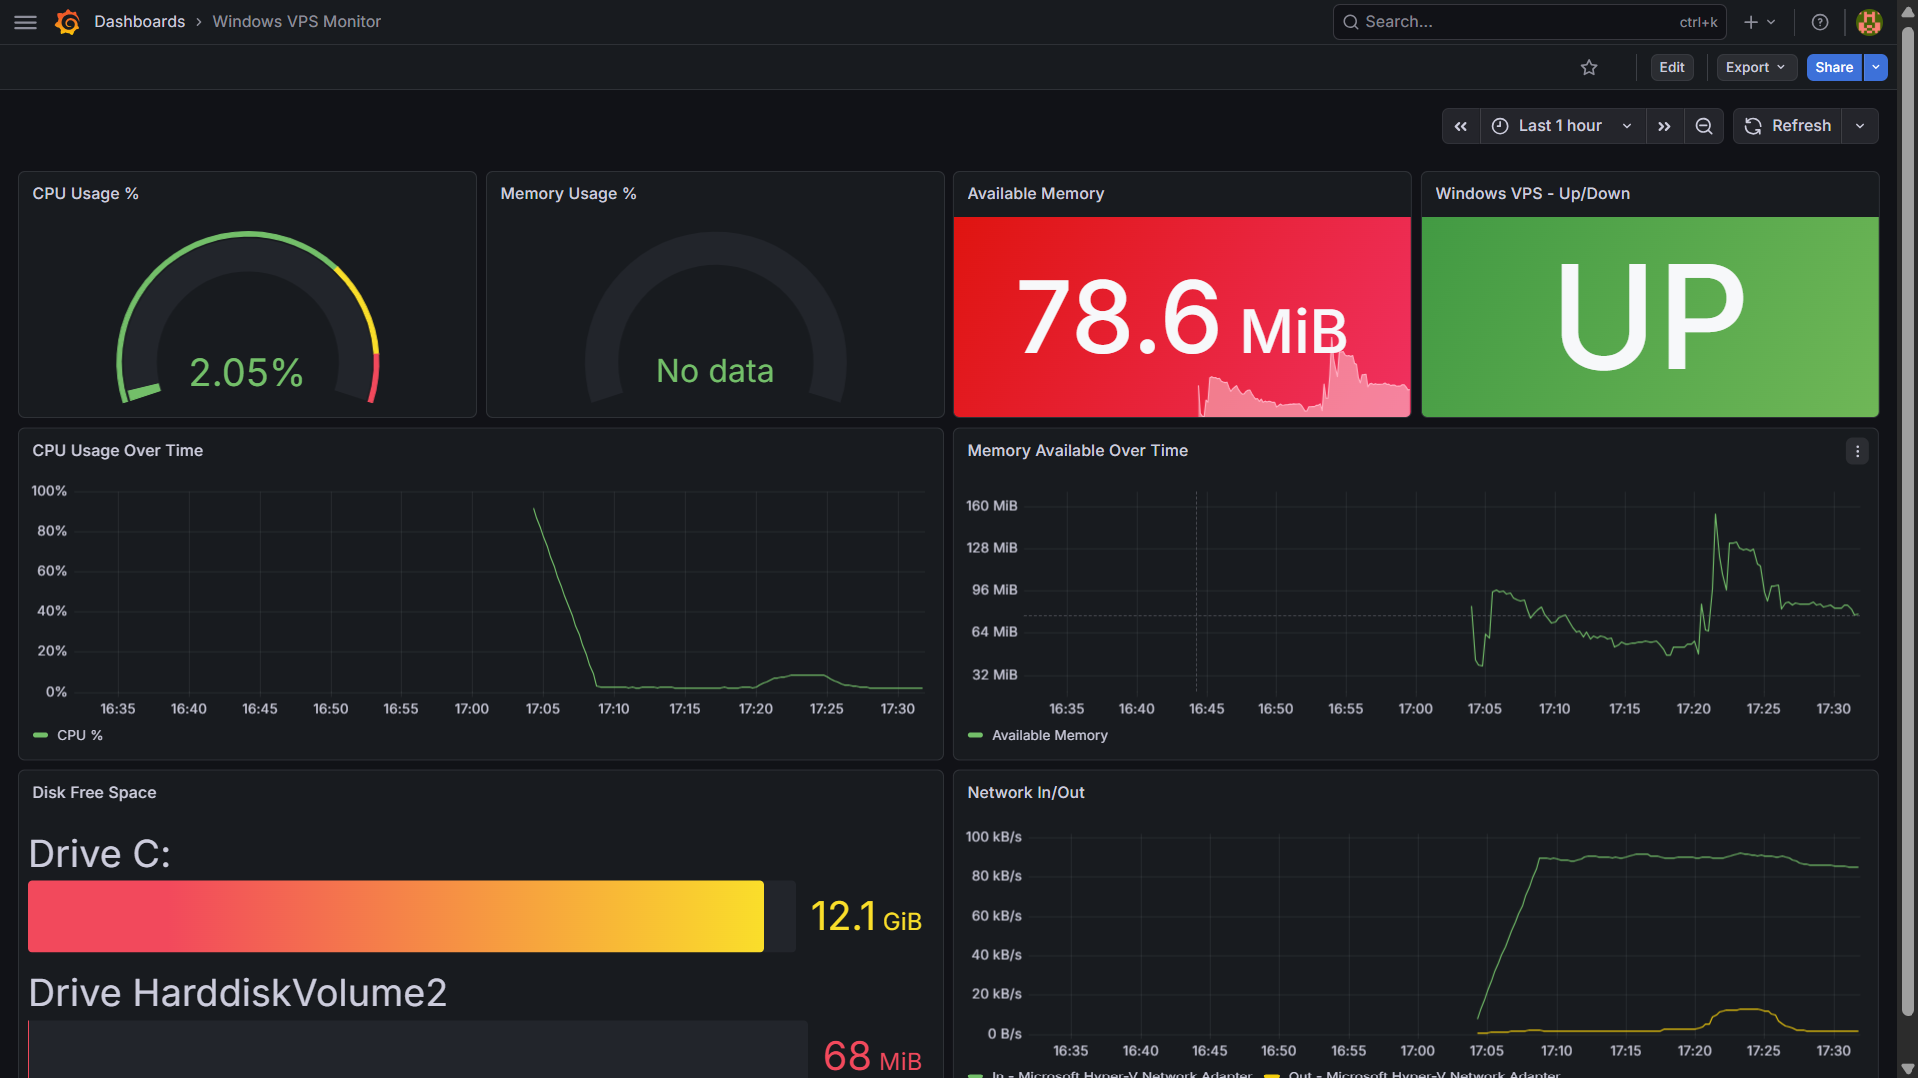Image resolution: width=1918 pixels, height=1078 pixels.
Task: Star this dashboard as favorite
Action: pos(1589,67)
